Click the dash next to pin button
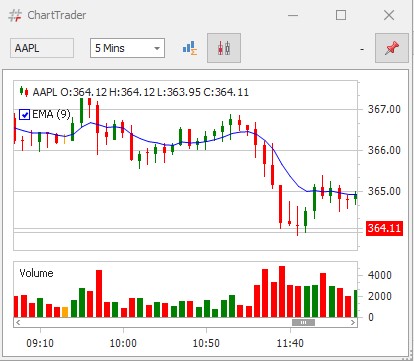Viewport: 414px width, 361px height. [362, 50]
